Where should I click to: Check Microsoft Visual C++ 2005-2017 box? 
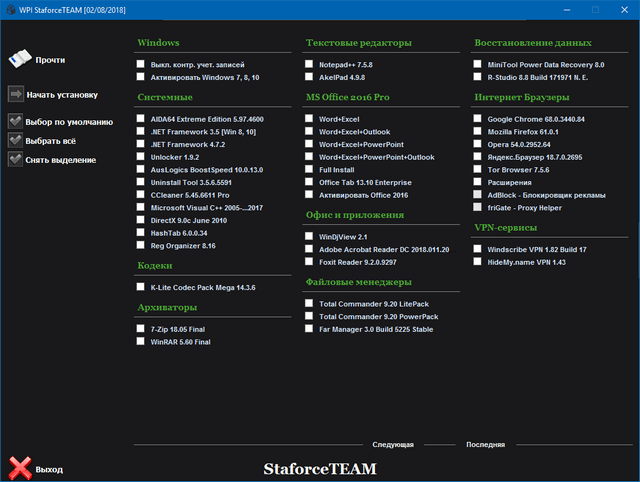tap(140, 207)
